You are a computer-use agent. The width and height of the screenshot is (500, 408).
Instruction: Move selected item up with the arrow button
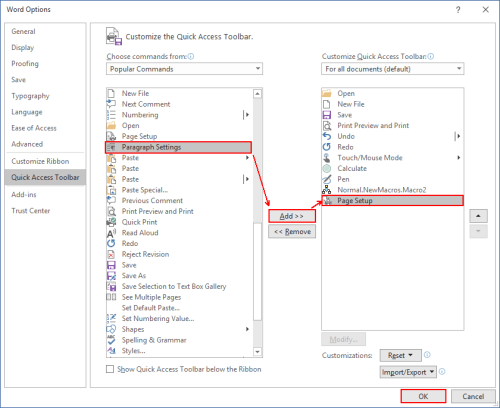click(478, 216)
